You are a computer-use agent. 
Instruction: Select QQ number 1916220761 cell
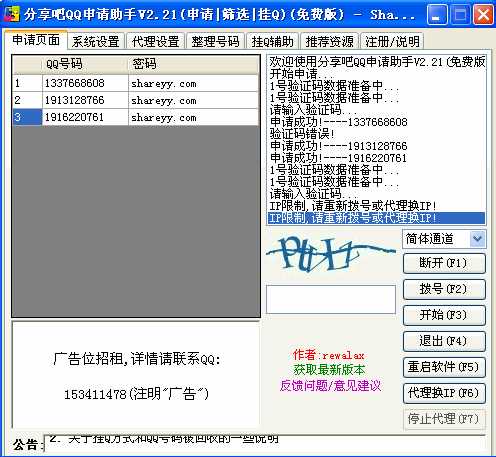(85, 117)
